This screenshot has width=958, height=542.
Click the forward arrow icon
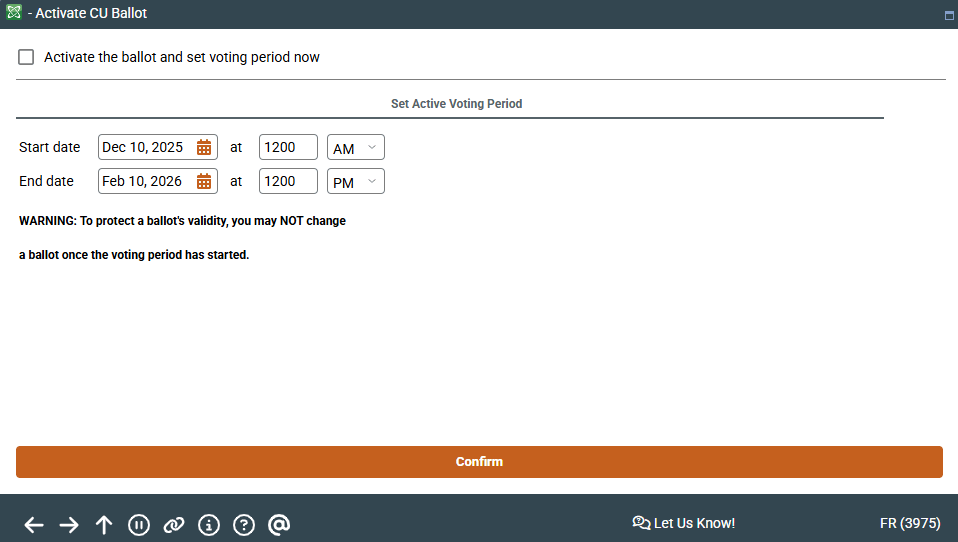69,525
